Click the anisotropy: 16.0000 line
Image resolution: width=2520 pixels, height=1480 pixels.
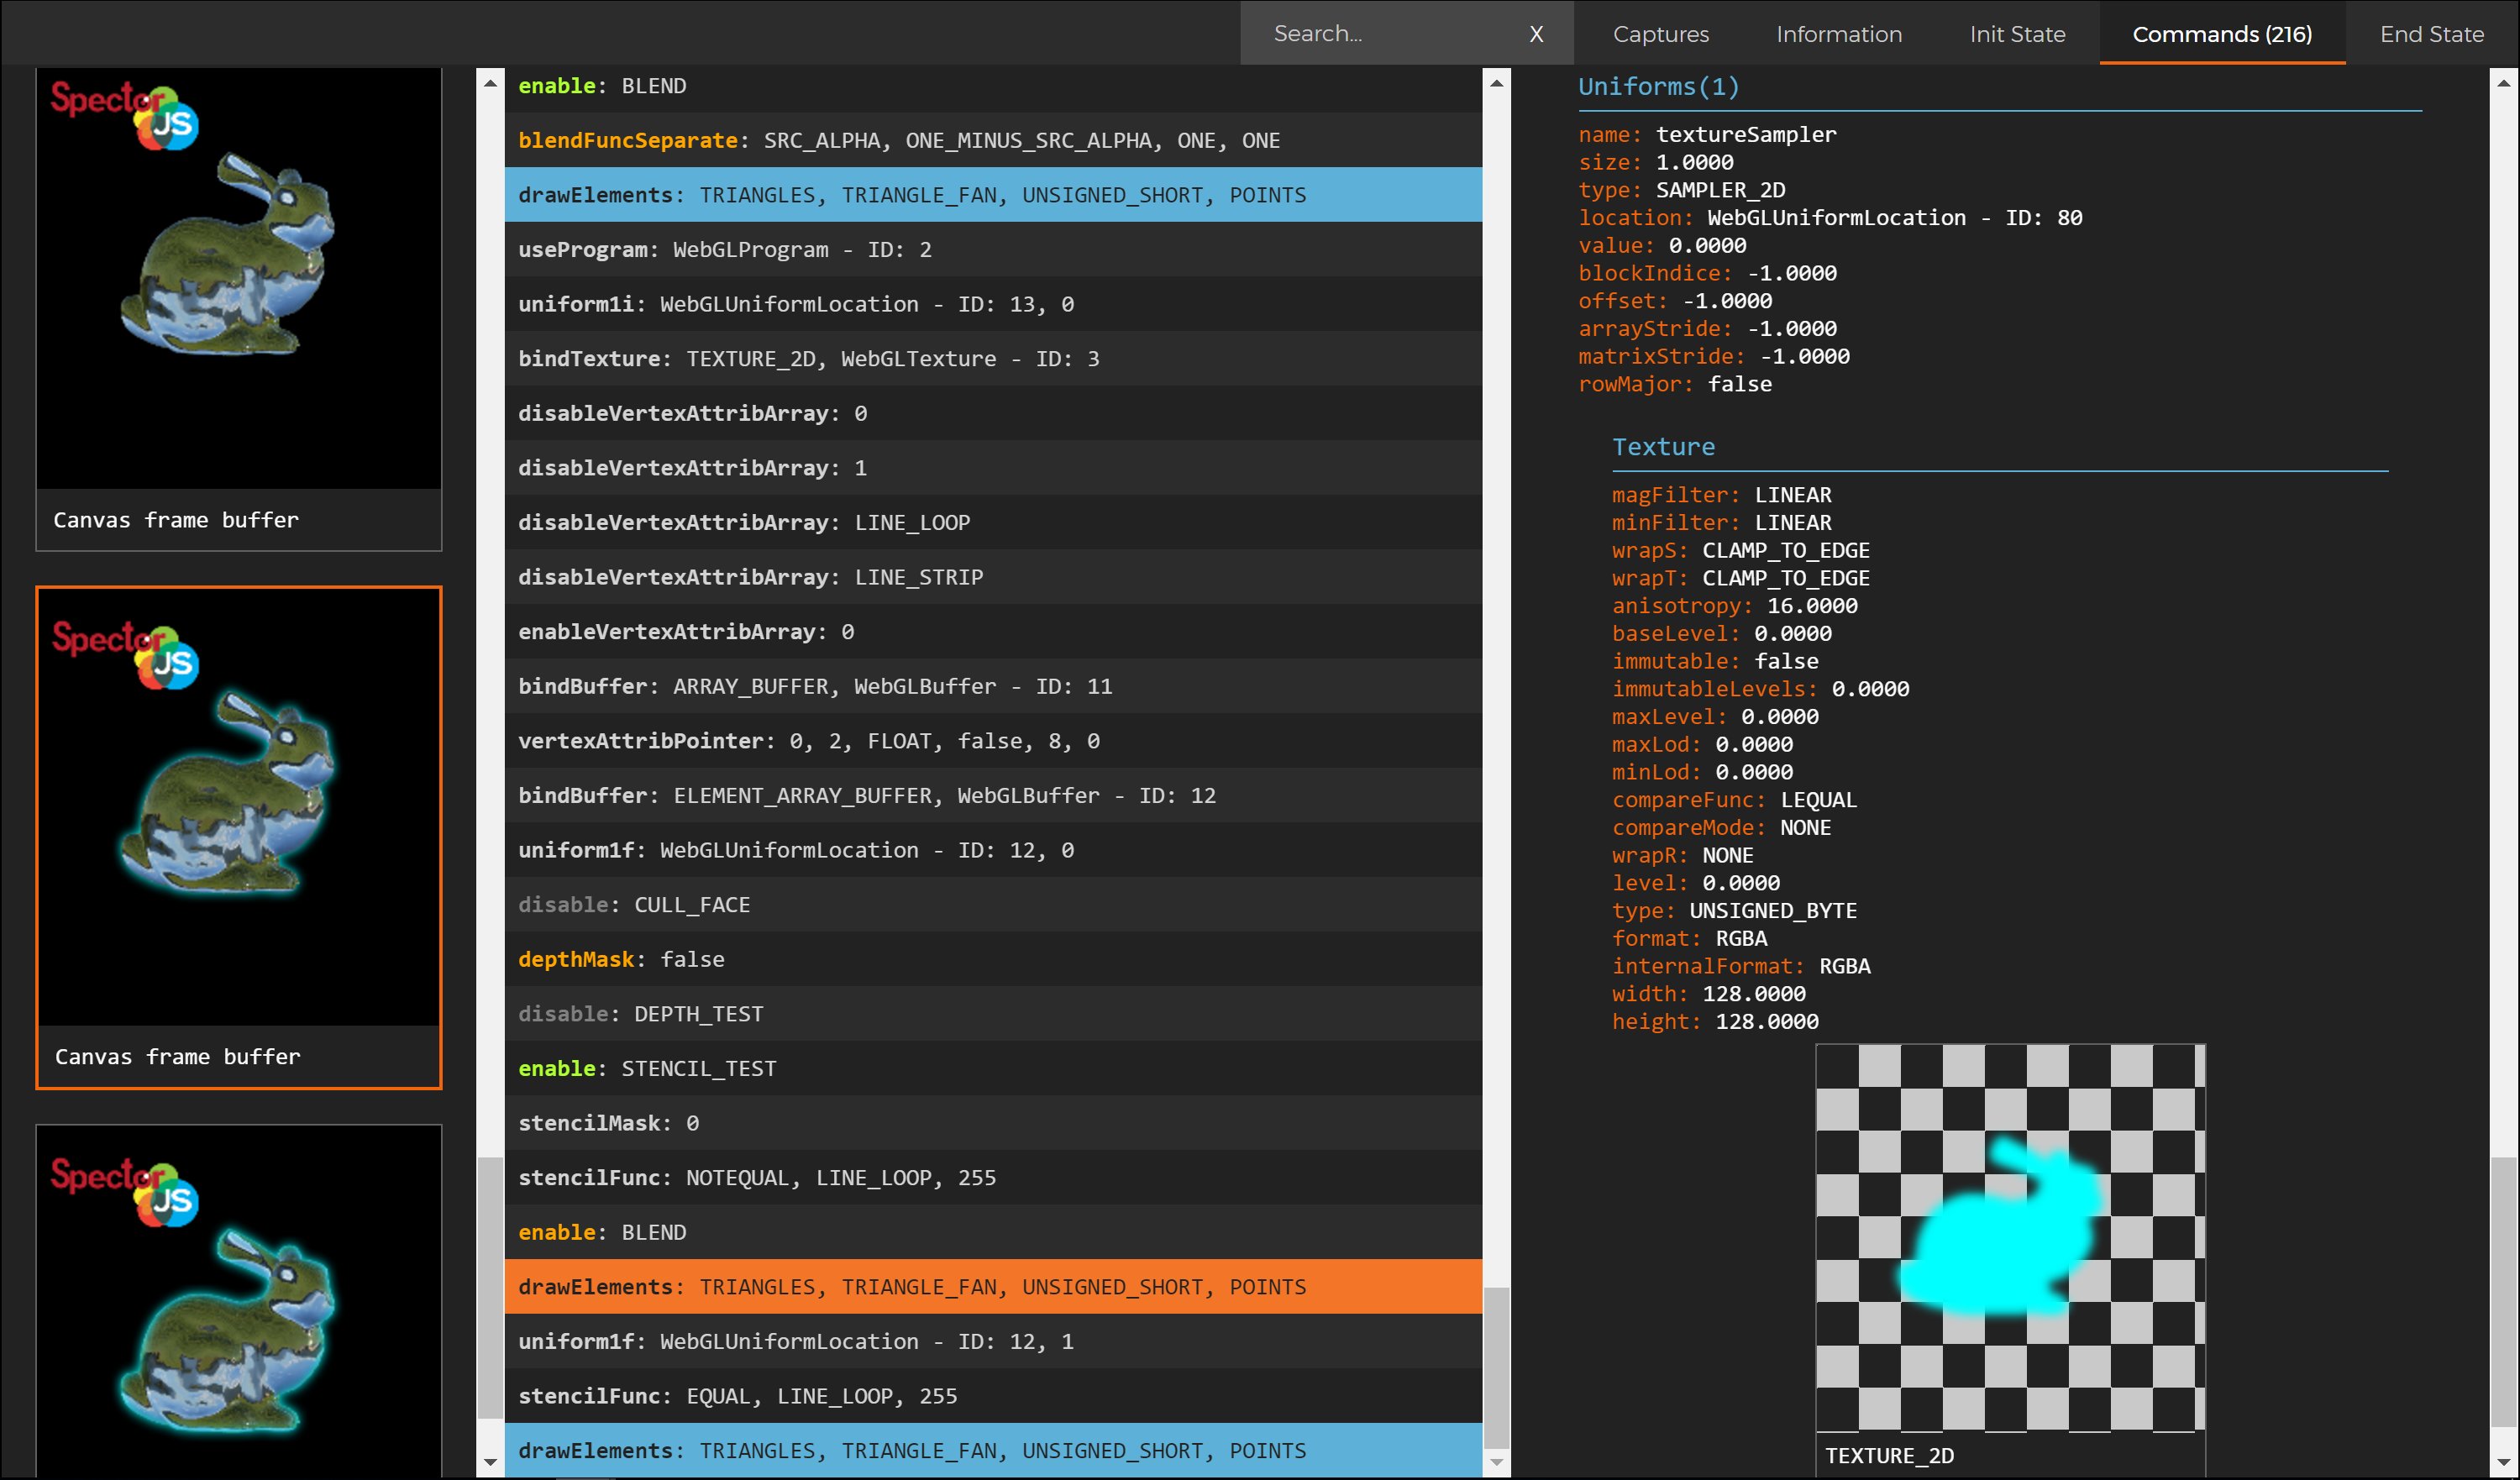(1735, 606)
